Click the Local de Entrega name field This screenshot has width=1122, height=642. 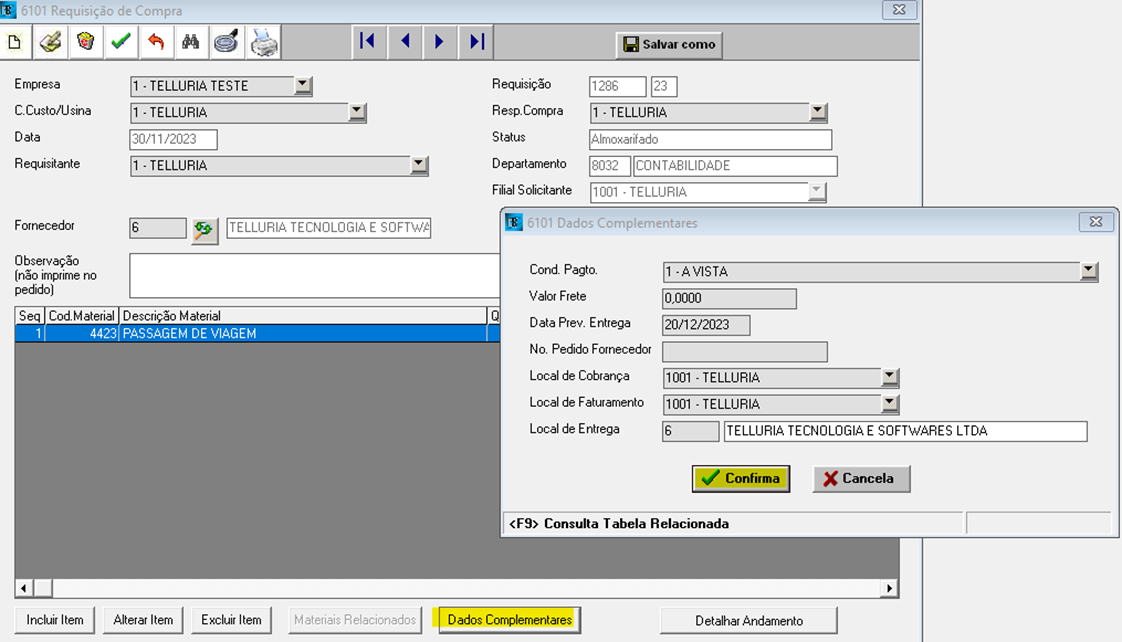click(x=905, y=431)
